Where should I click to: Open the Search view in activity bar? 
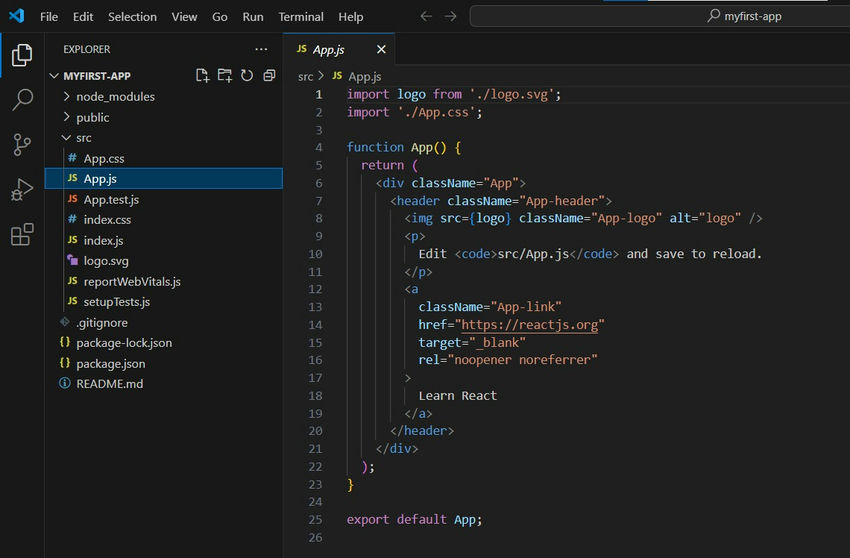21,100
